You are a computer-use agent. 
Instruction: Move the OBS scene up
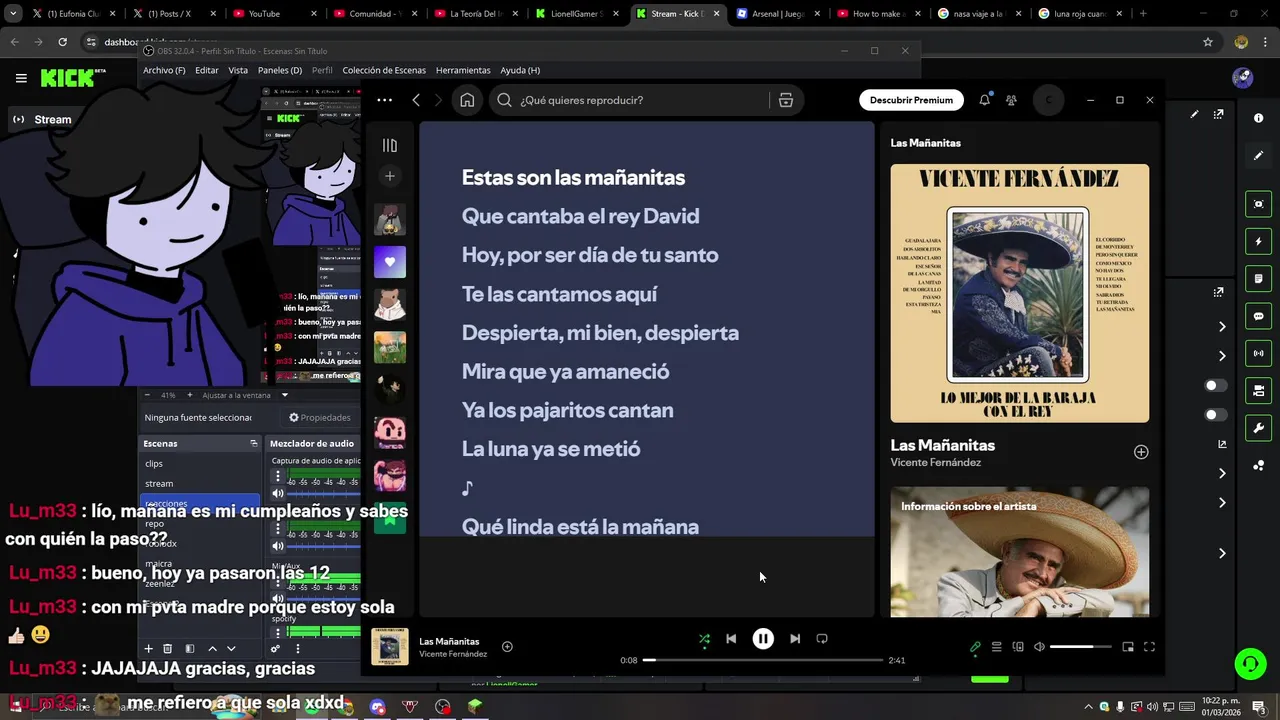tap(212, 649)
